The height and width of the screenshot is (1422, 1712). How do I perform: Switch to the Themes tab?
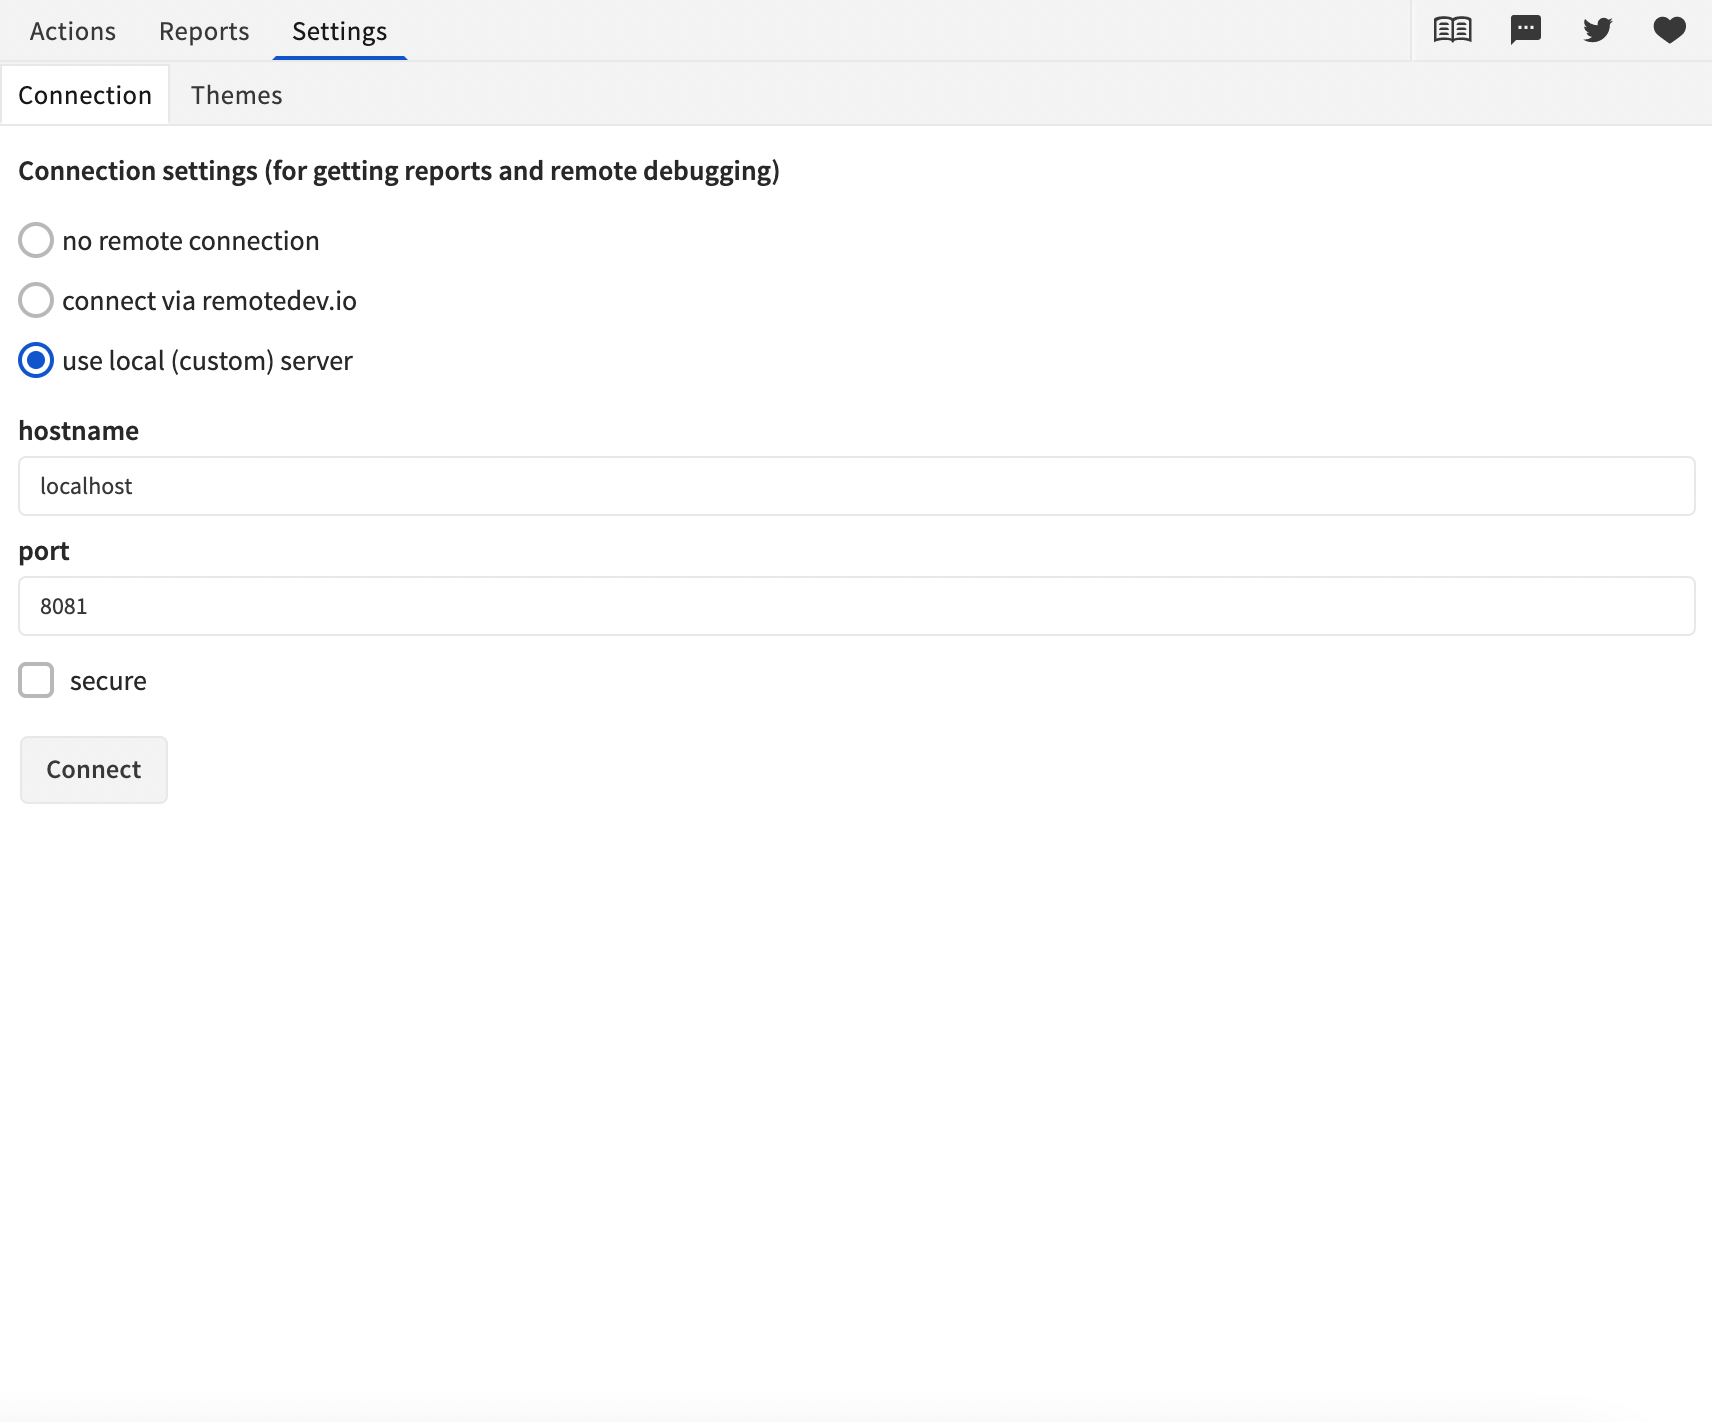pyautogui.click(x=237, y=94)
